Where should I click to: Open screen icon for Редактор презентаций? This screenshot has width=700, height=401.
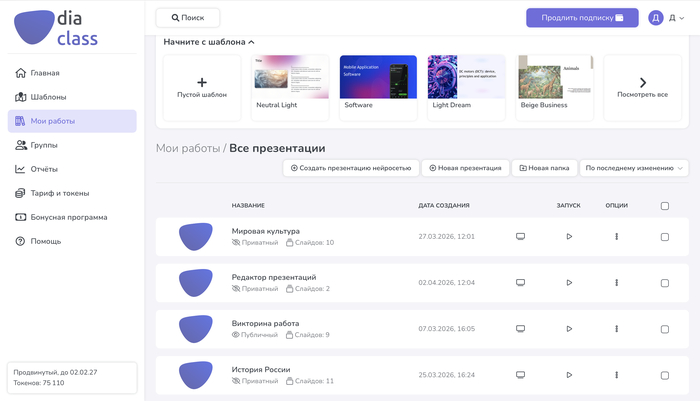(521, 282)
